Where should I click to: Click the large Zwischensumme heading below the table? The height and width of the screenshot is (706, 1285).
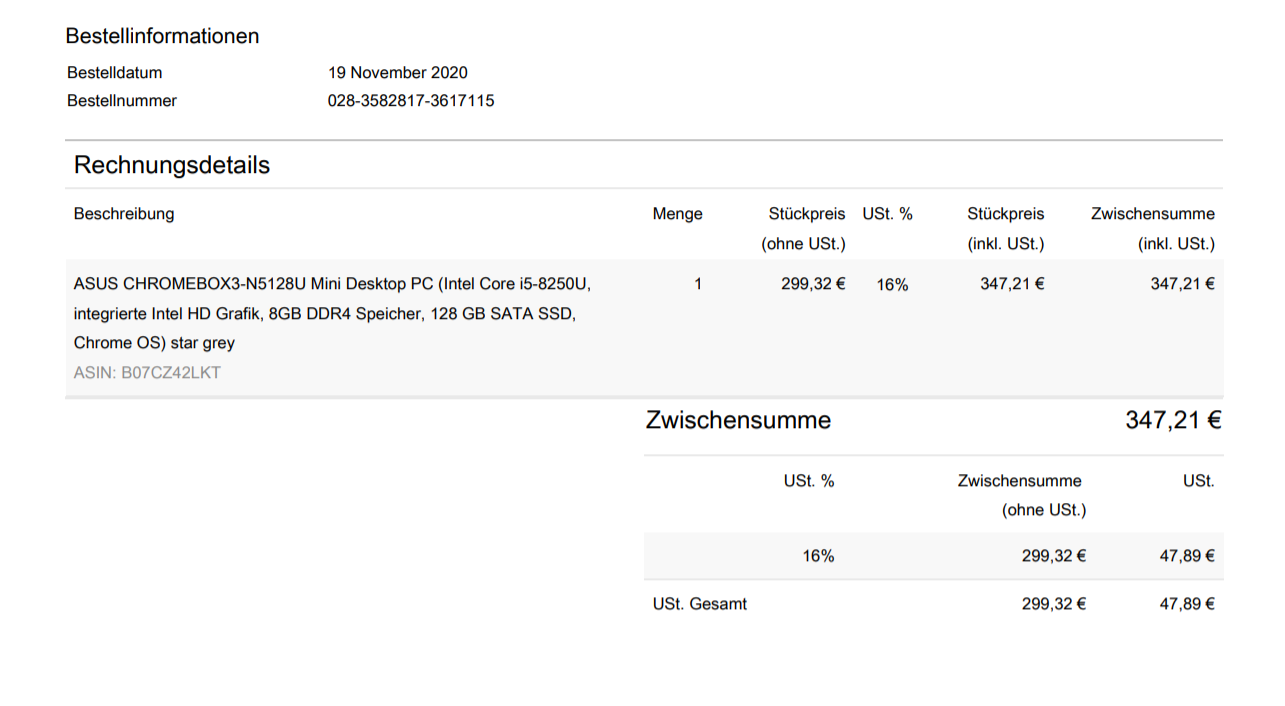click(738, 420)
